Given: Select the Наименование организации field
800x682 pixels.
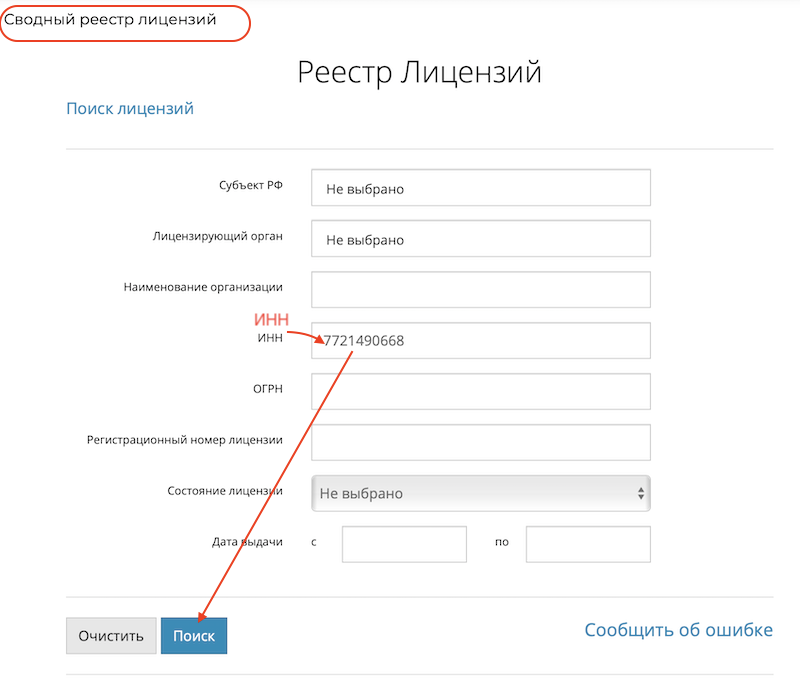Looking at the screenshot, I should point(480,289).
